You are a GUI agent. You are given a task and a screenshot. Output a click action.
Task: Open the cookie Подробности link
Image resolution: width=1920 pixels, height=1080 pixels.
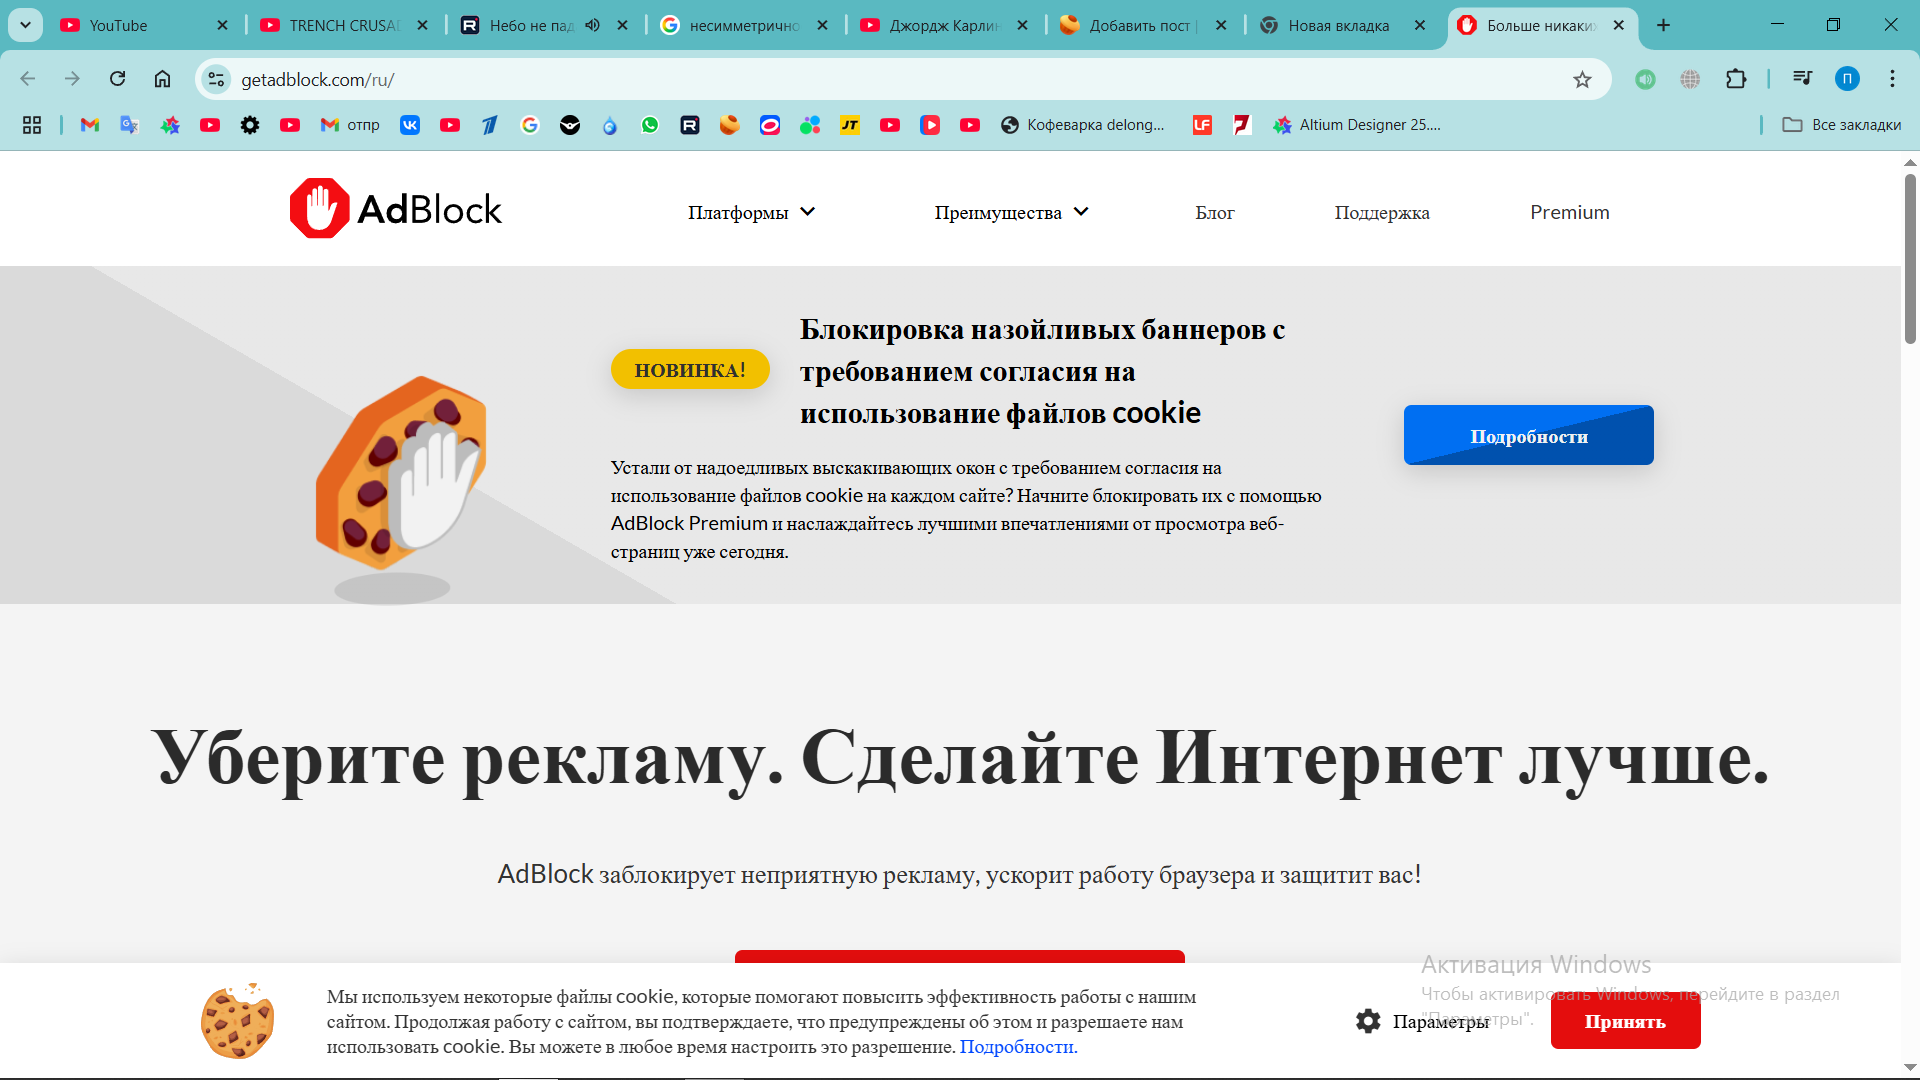[1018, 1047]
